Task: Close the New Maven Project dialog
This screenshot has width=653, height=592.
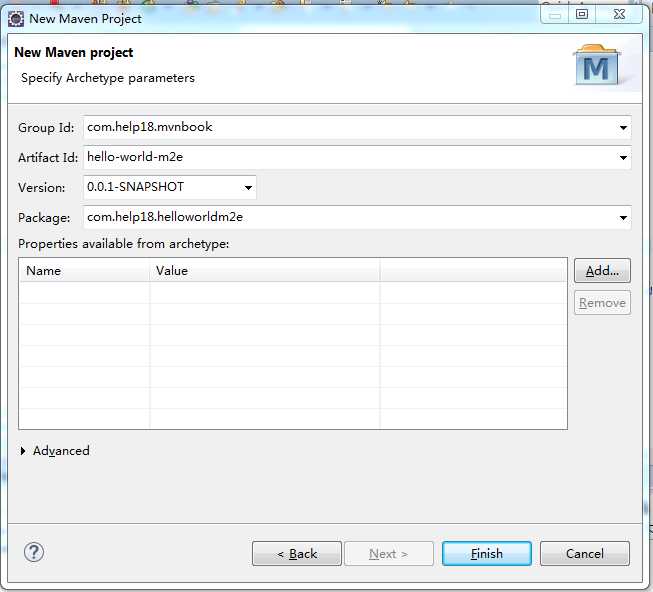Action: point(619,15)
